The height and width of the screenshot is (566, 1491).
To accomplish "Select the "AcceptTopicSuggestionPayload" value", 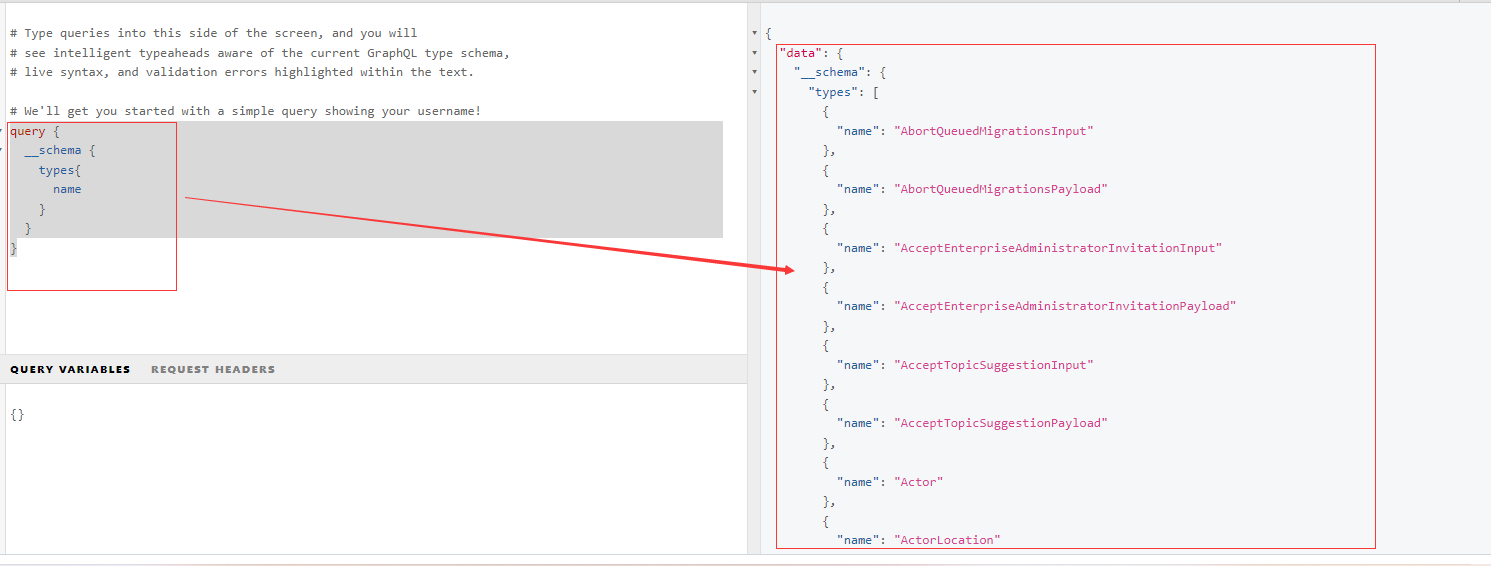I will 1001,423.
